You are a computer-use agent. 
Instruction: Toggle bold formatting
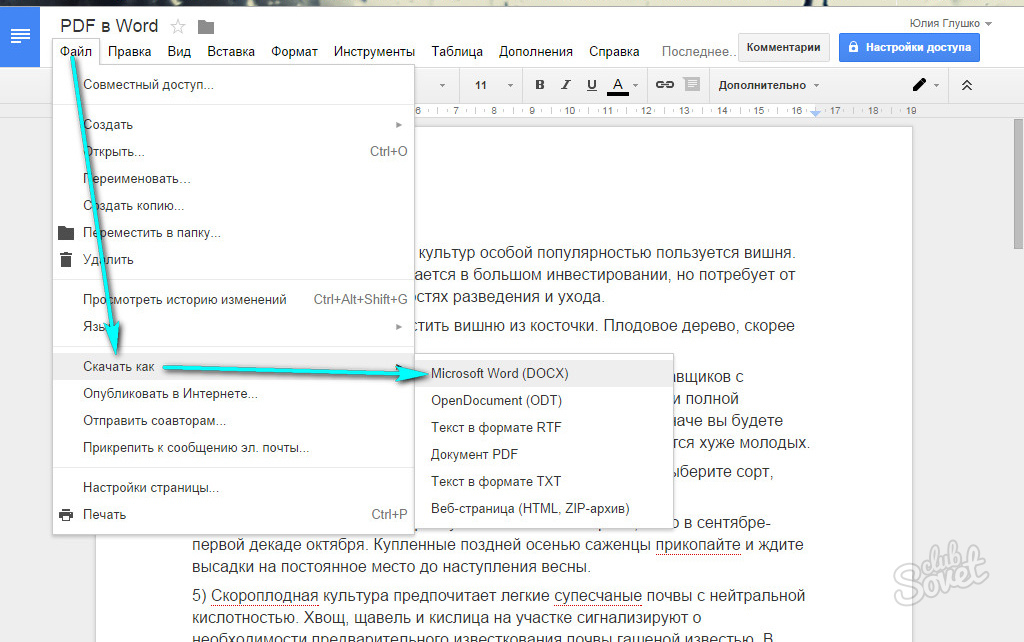coord(540,85)
